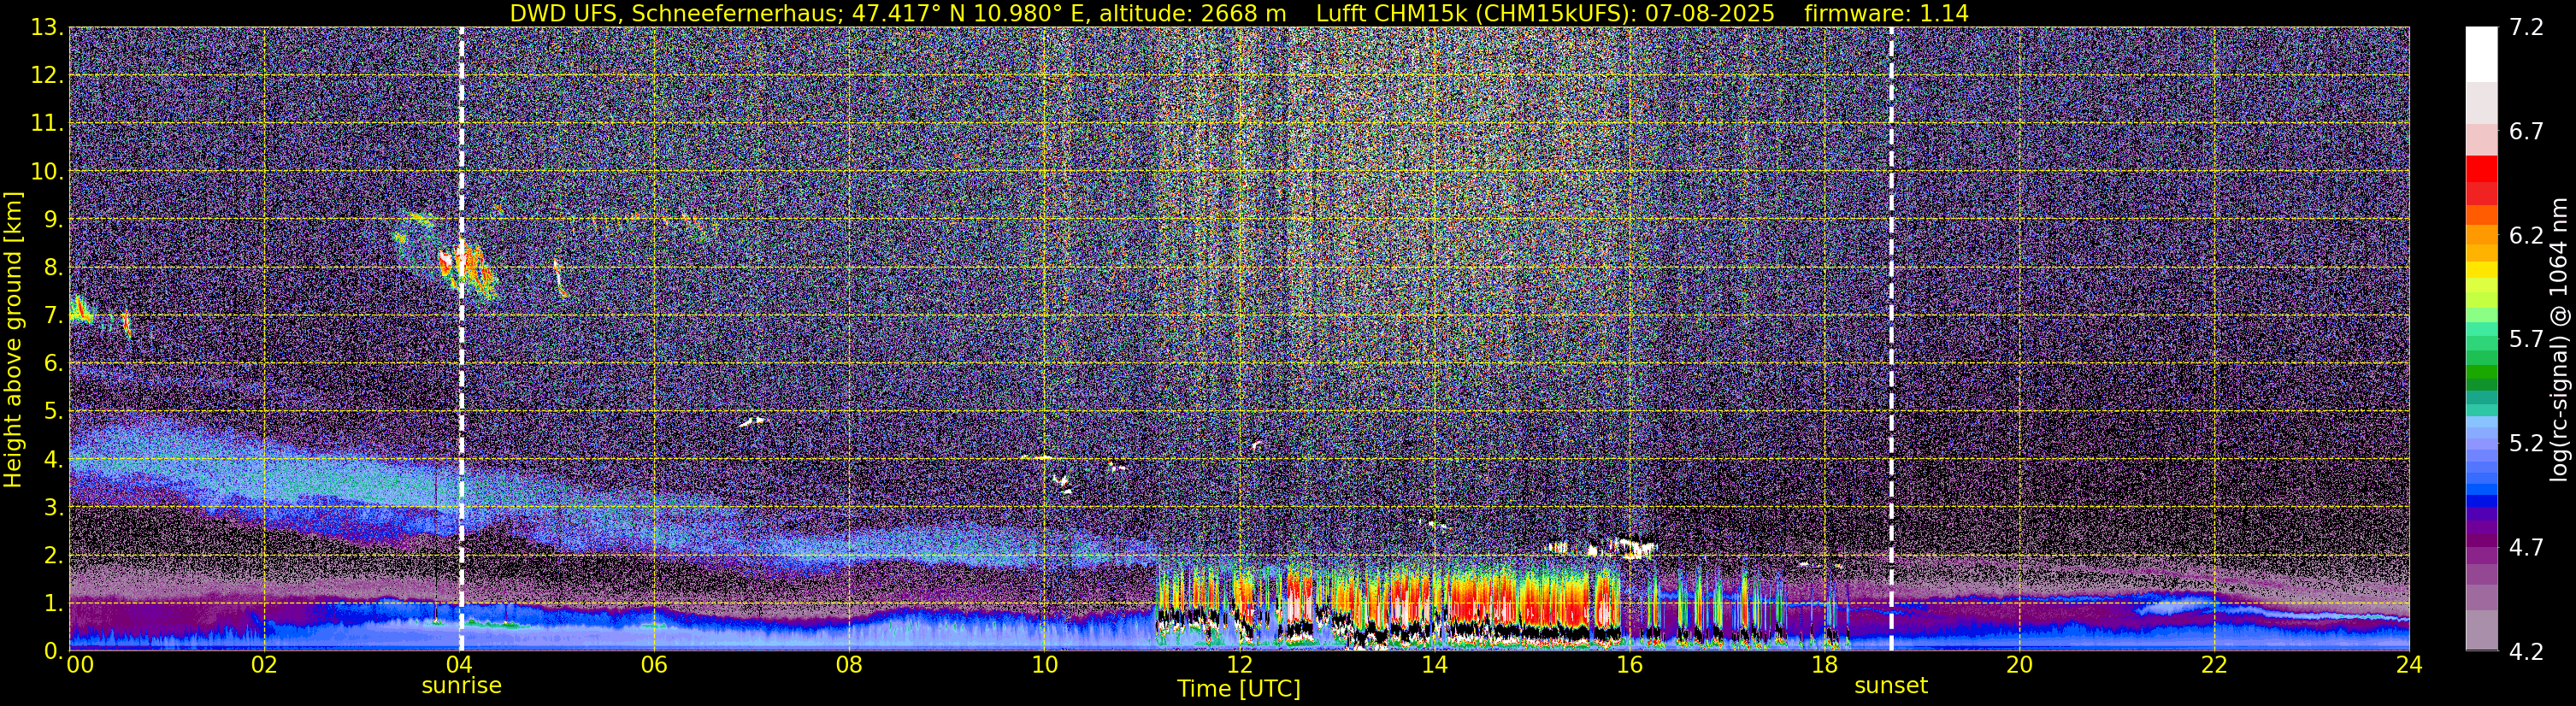
Task: Click the height axis tick '6.'
Action: (x=54, y=363)
